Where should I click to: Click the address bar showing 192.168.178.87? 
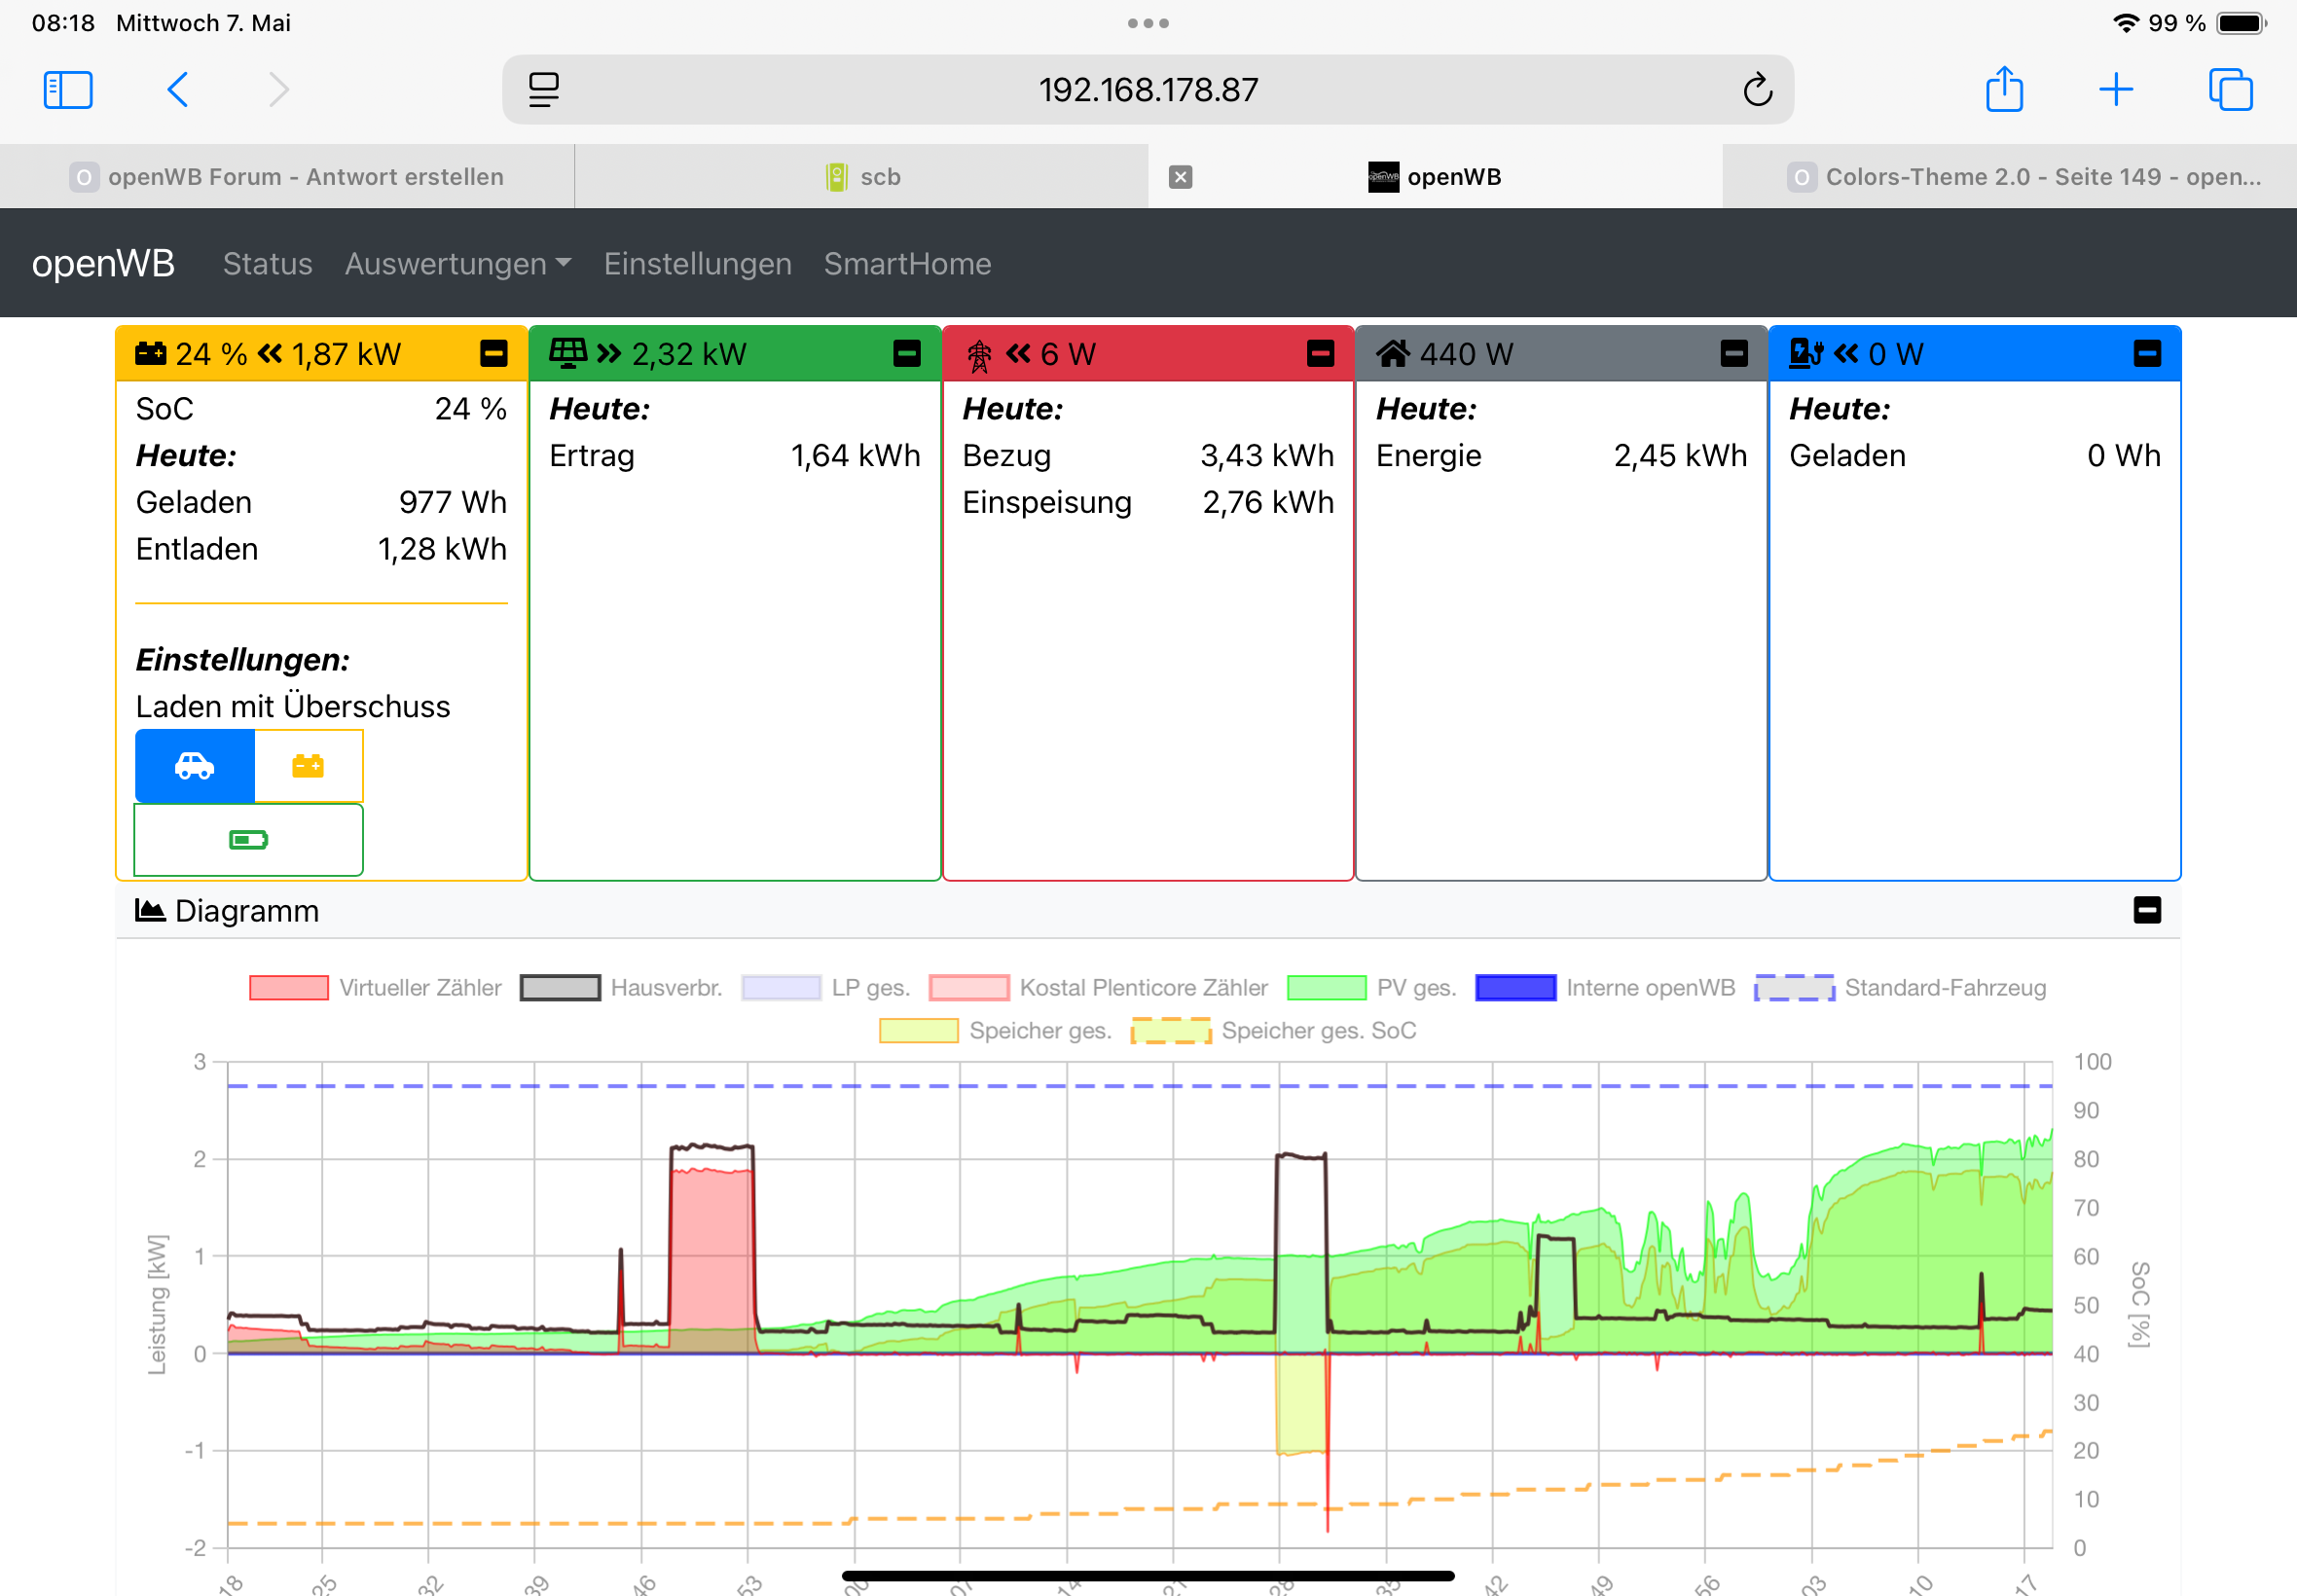[1147, 90]
